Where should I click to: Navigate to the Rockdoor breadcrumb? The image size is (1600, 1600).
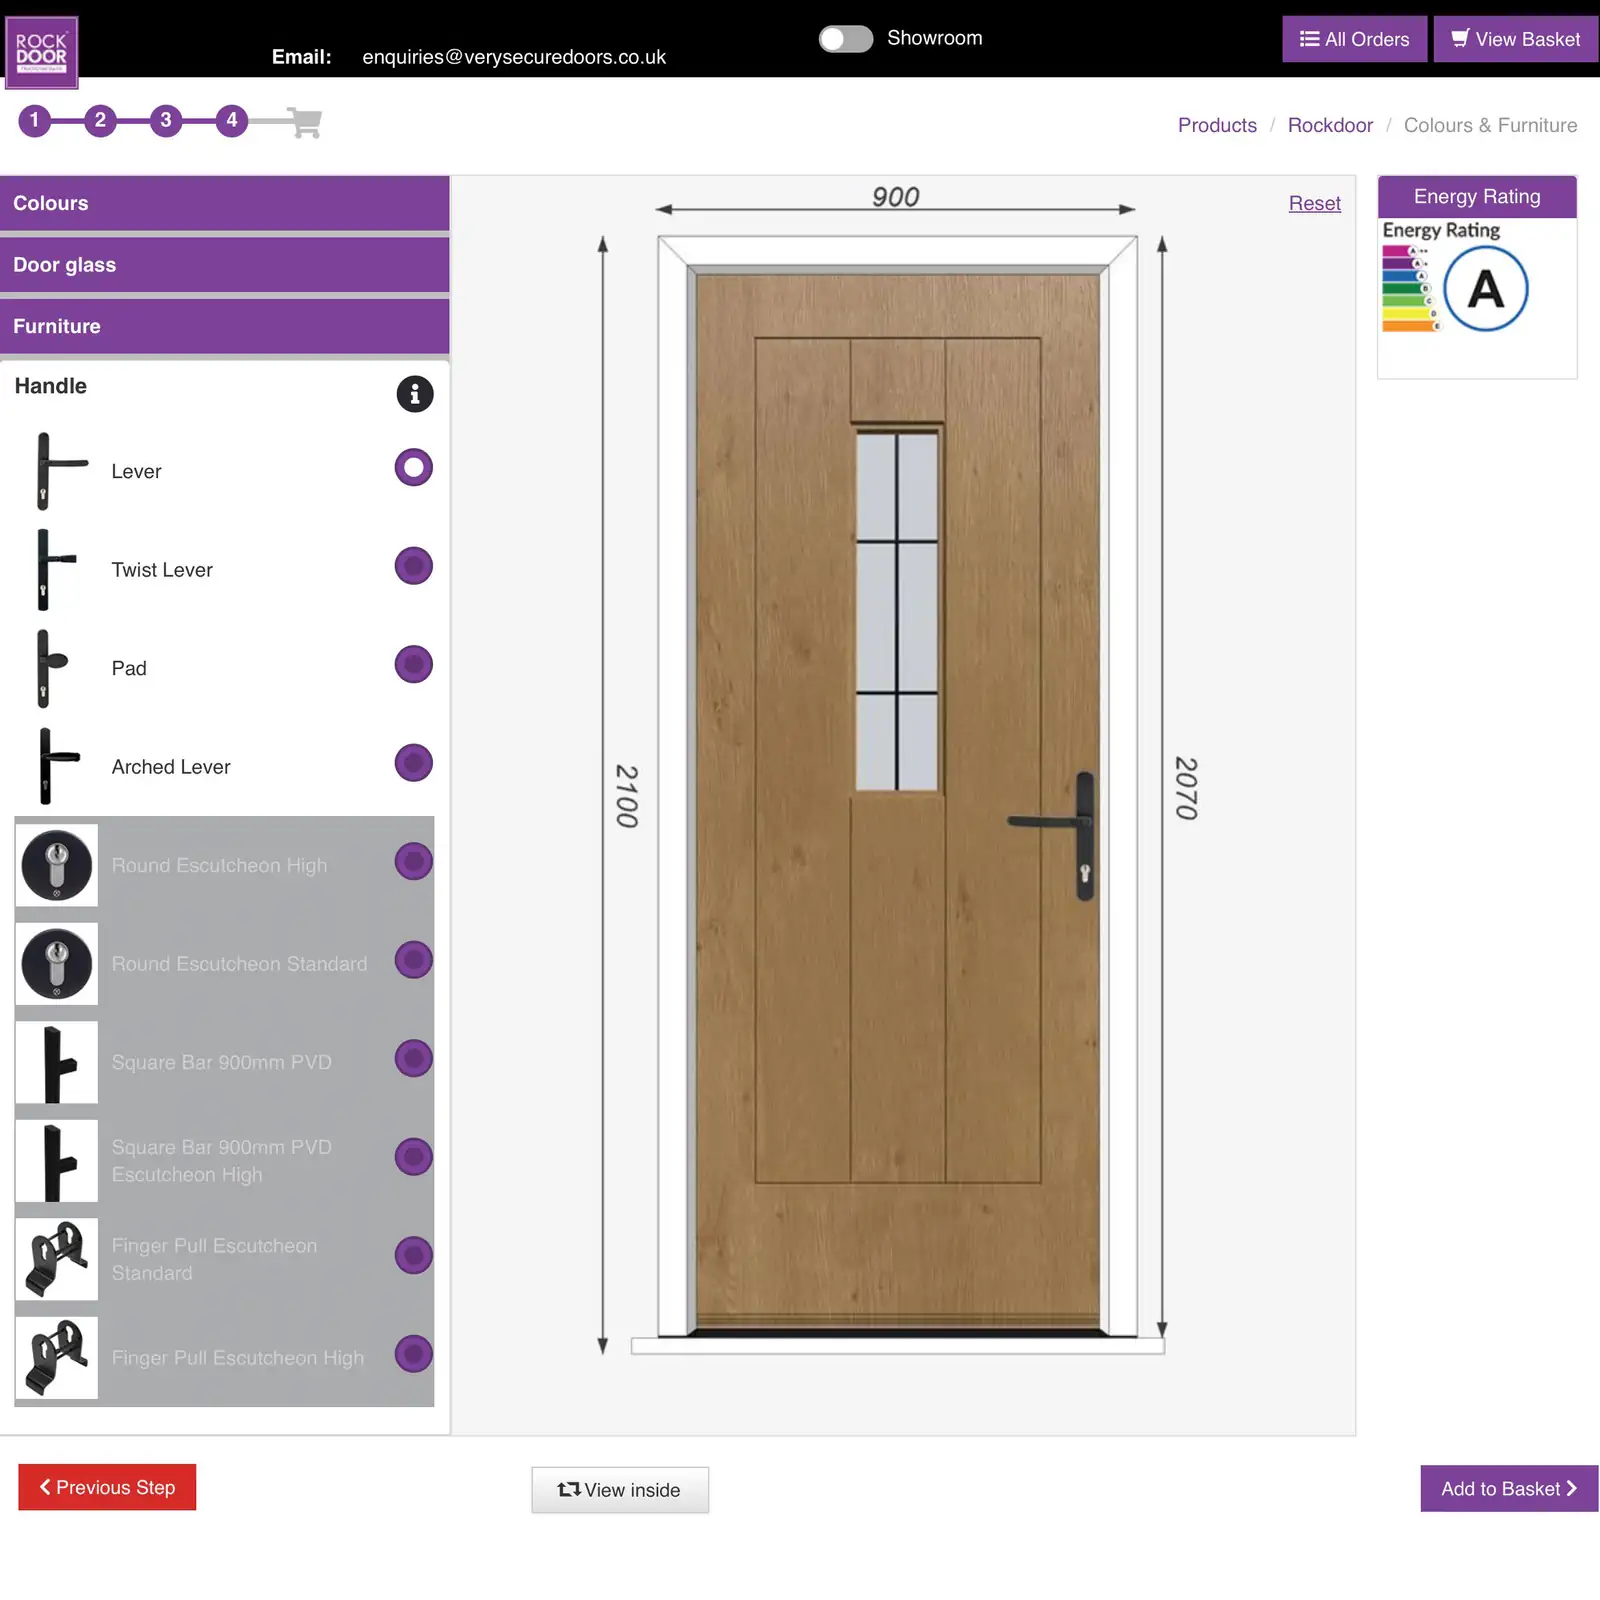pyautogui.click(x=1330, y=125)
